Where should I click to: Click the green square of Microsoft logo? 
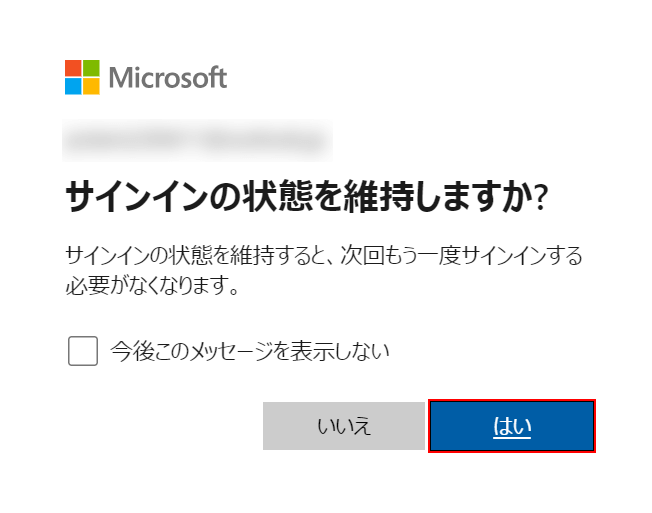click(91, 68)
